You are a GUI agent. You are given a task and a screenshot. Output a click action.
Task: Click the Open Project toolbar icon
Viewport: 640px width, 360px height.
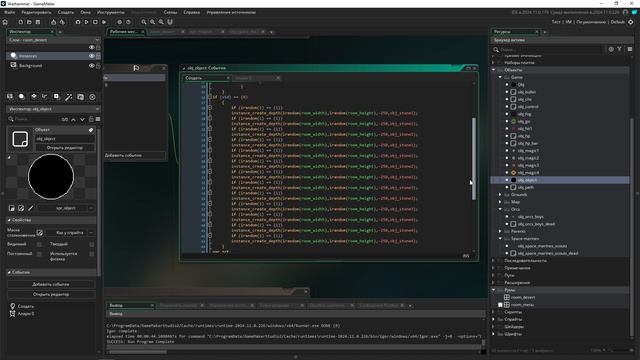pos(29,22)
